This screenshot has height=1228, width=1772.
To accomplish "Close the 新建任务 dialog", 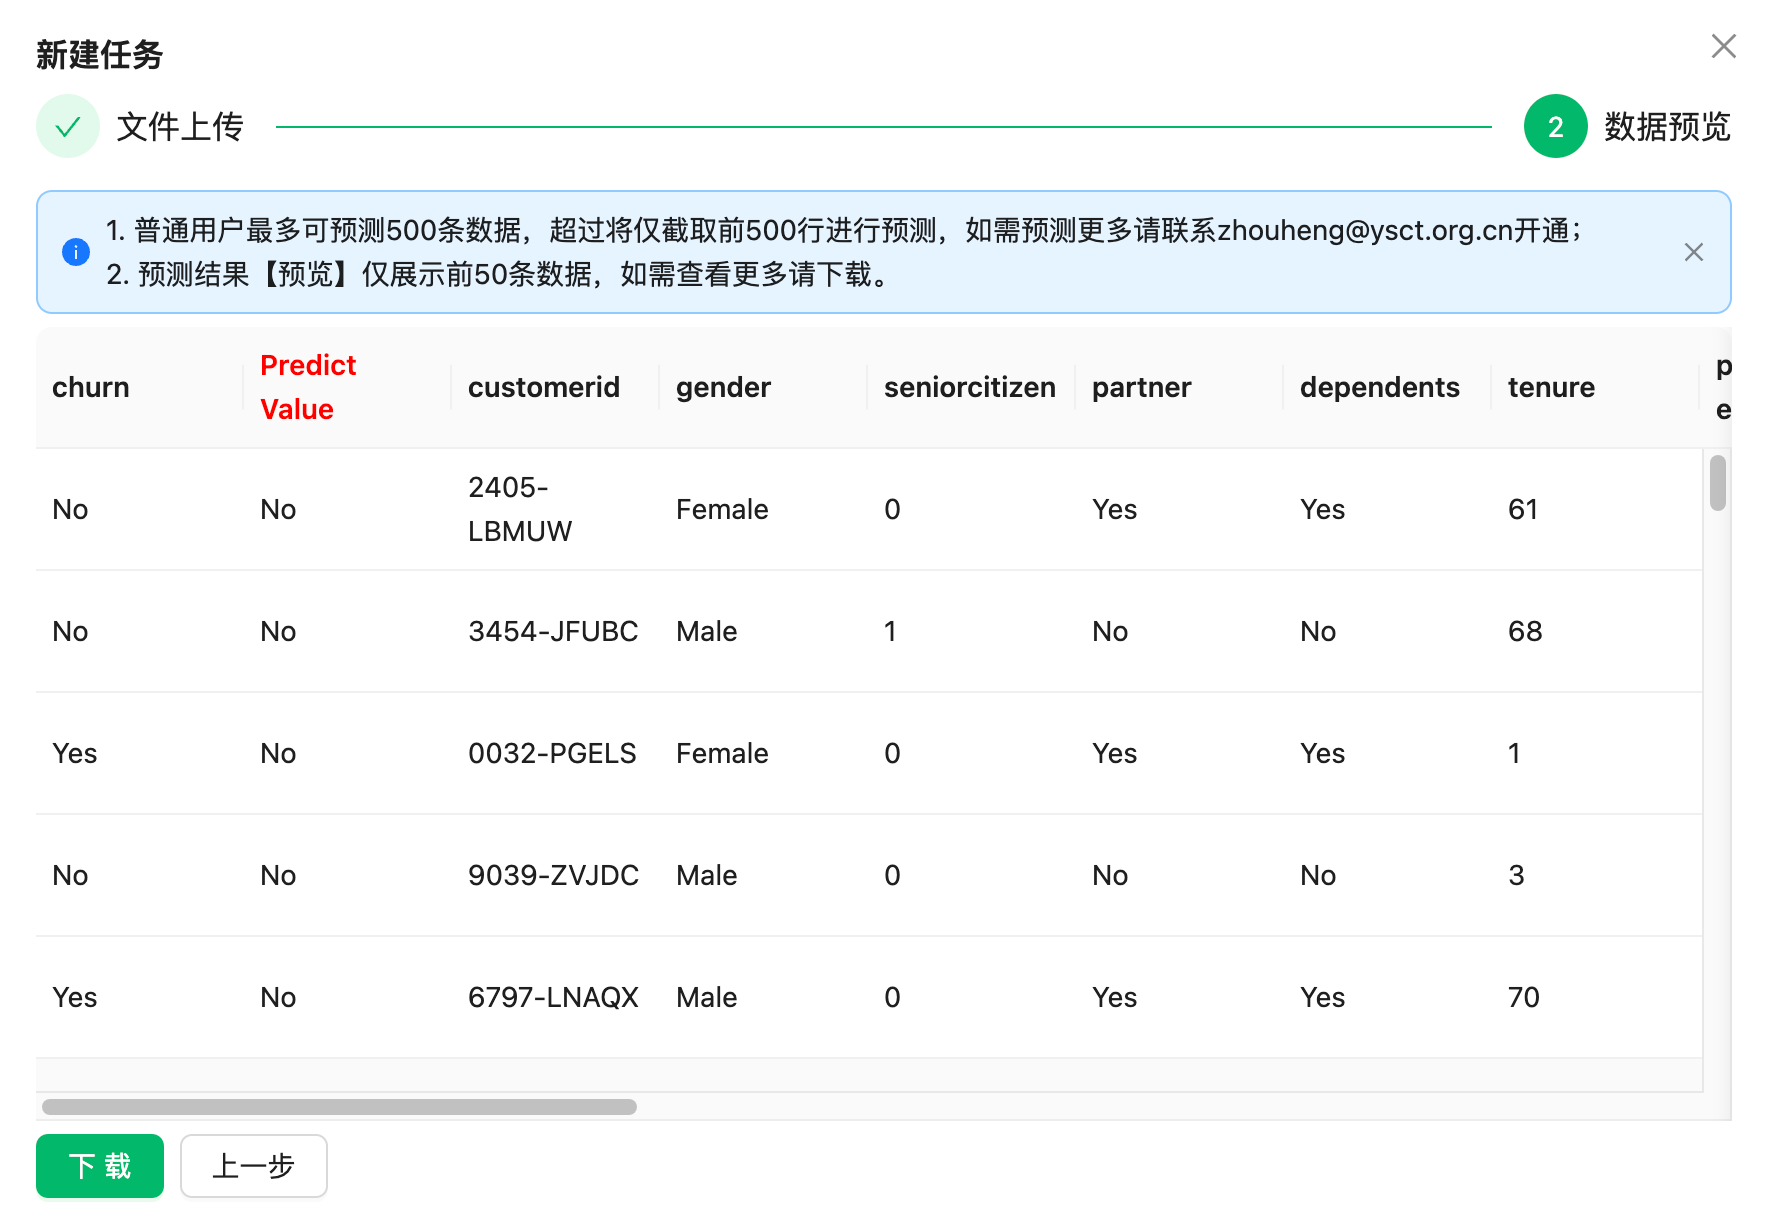I will 1723,46.
